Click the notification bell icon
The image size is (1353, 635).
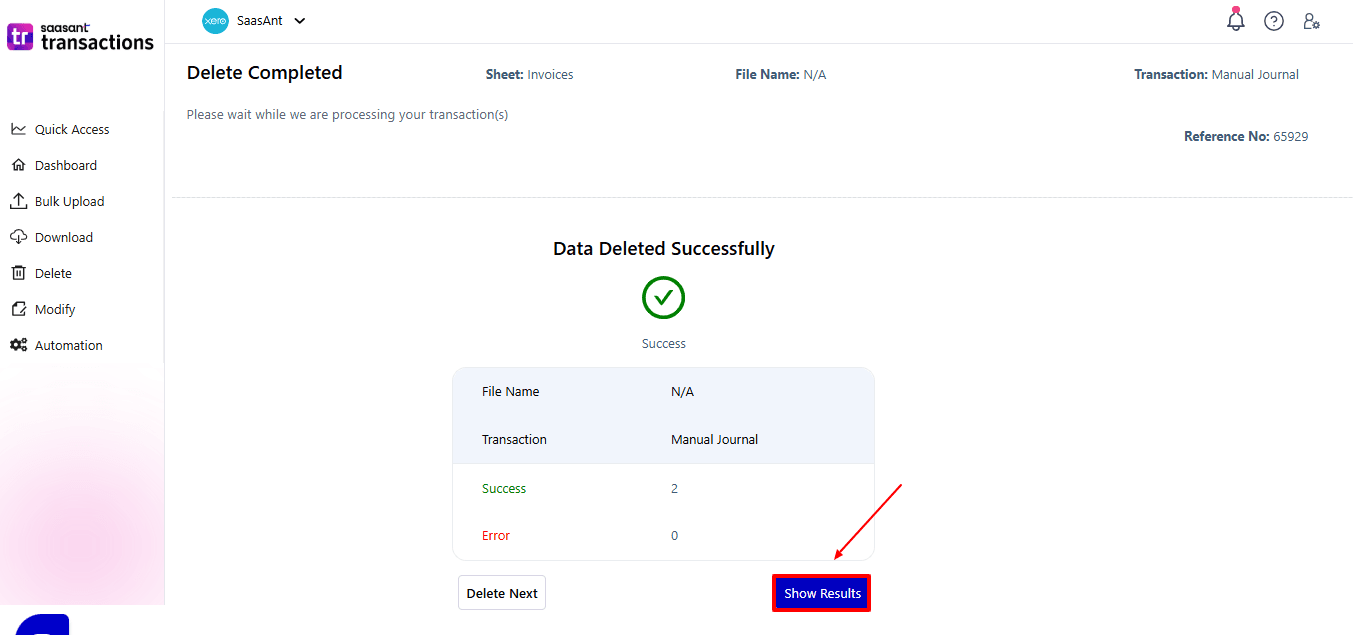point(1236,21)
